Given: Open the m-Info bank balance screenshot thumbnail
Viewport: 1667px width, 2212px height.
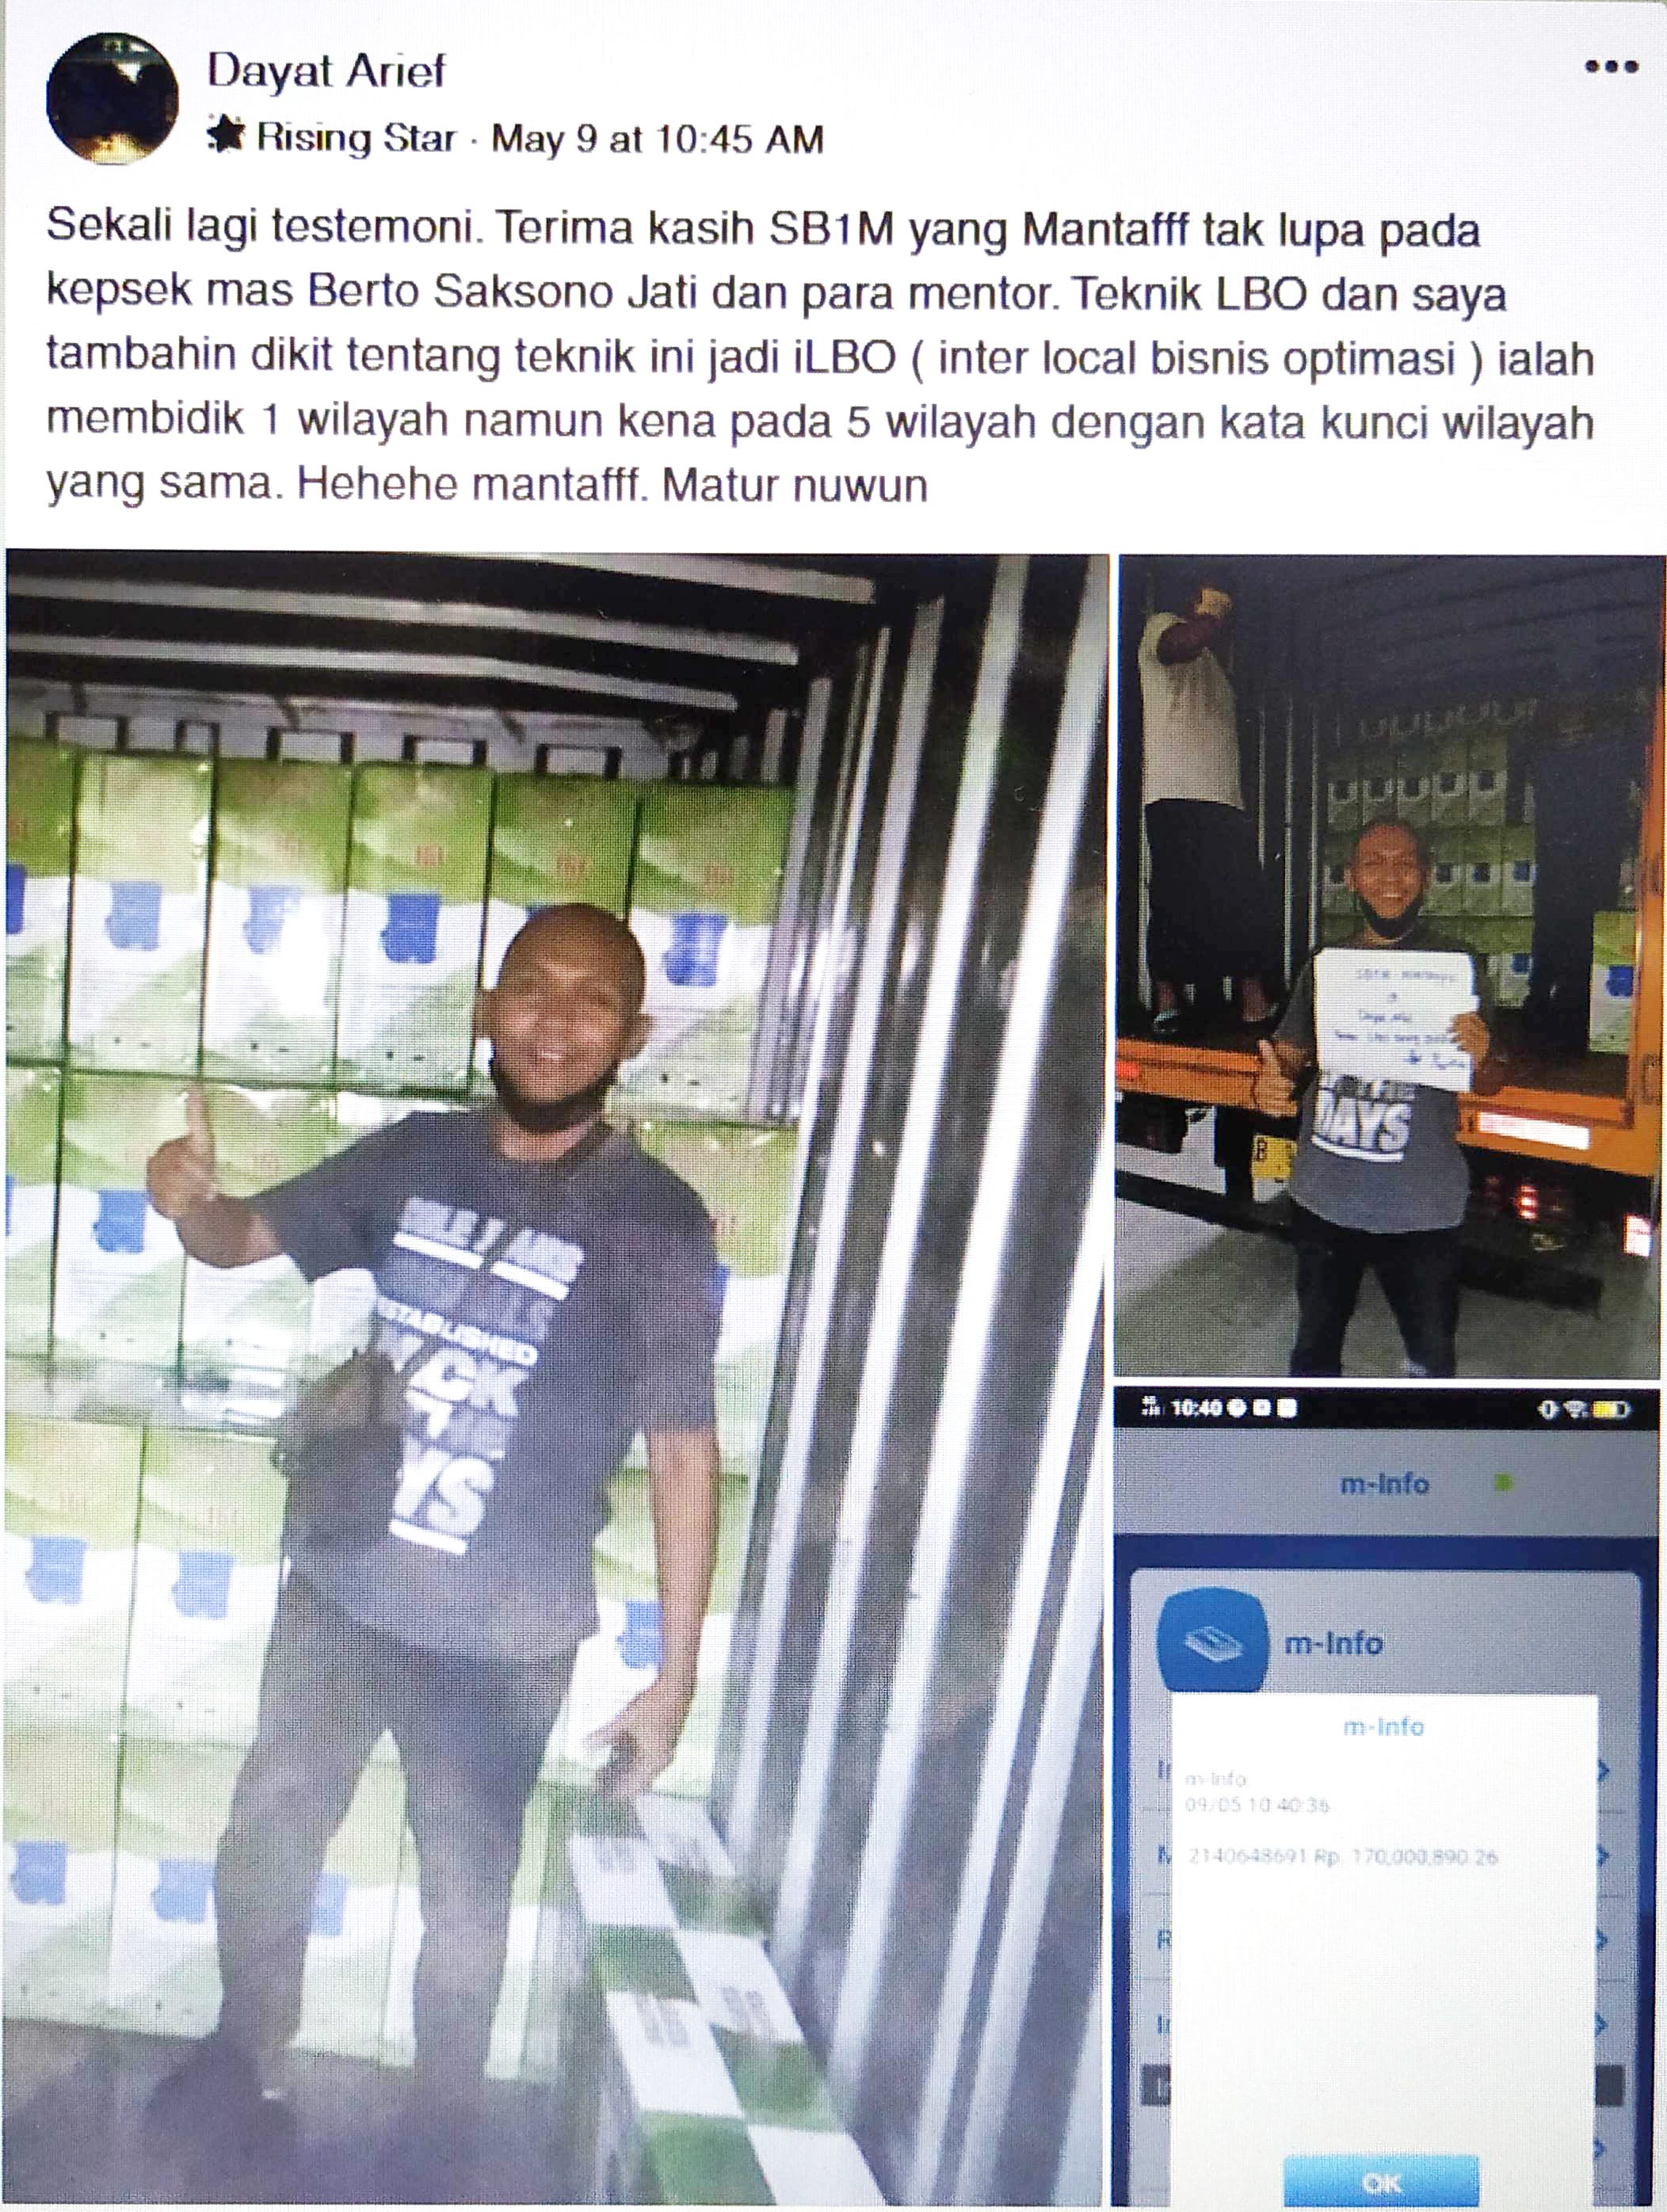Looking at the screenshot, I should click(x=1387, y=1798).
